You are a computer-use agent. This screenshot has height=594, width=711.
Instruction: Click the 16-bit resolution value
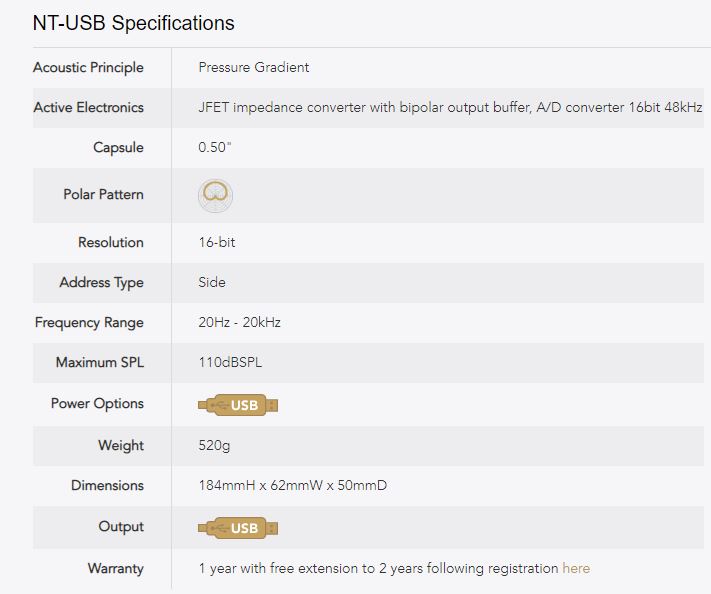217,242
